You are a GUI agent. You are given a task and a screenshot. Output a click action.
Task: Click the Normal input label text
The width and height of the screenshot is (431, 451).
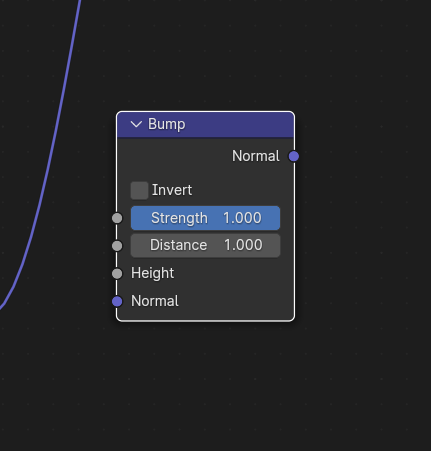[155, 301]
